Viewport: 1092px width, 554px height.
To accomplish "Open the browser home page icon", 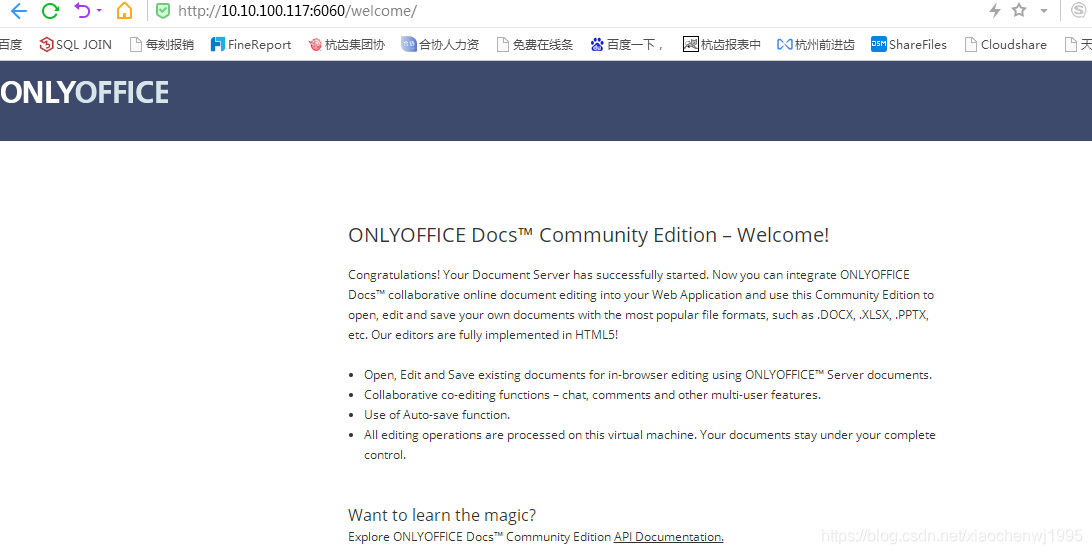I will click(x=124, y=10).
